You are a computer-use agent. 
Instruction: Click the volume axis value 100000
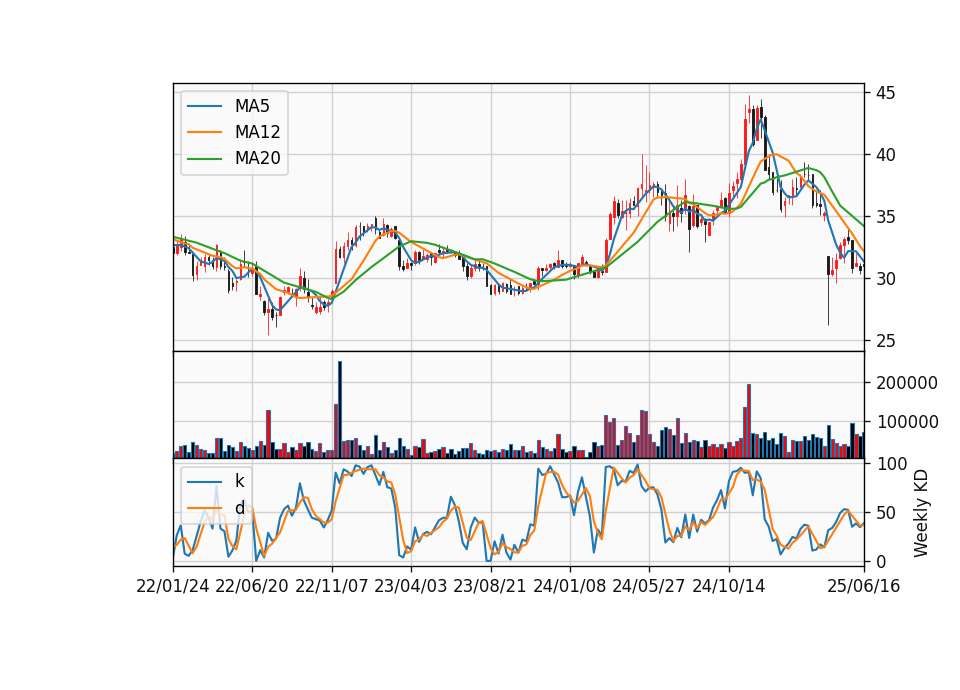click(x=907, y=422)
